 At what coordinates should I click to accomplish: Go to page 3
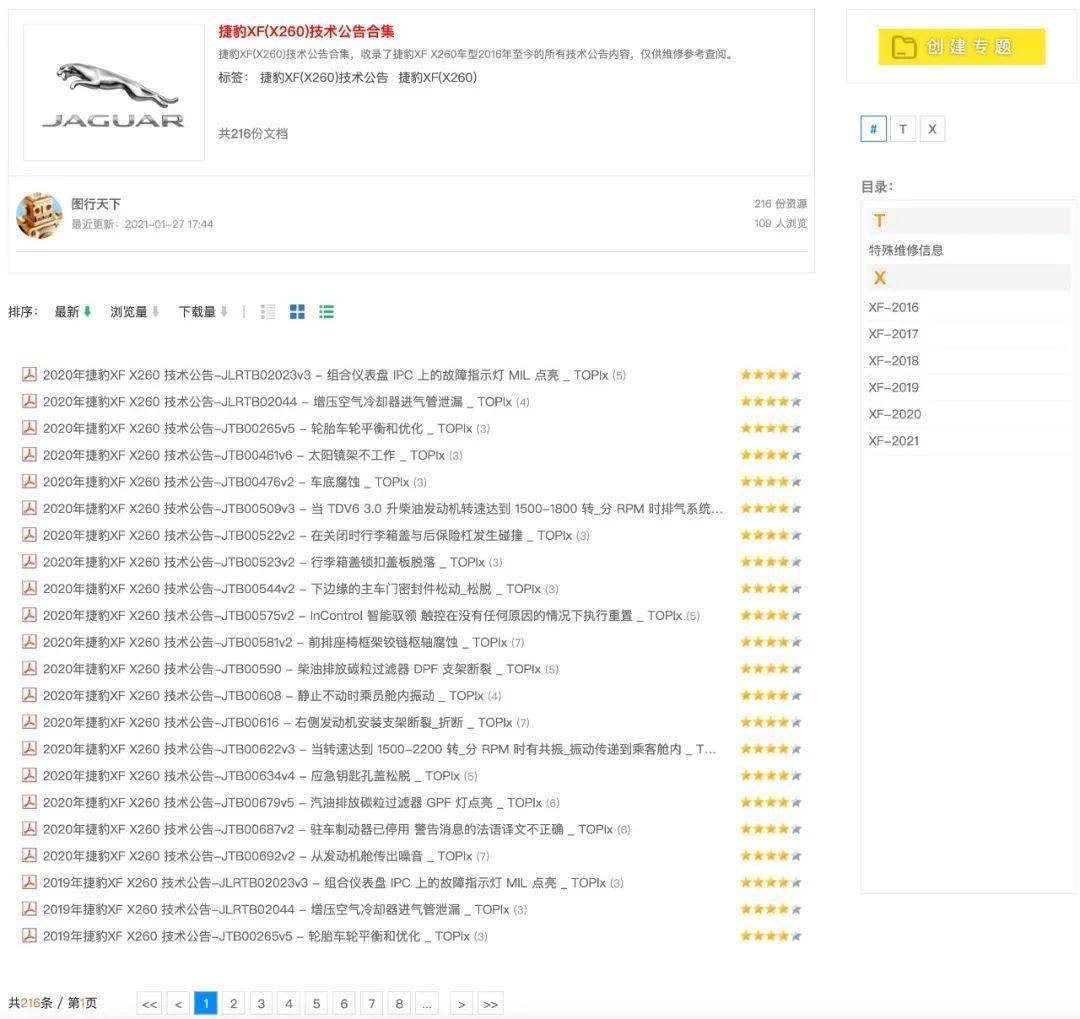click(261, 1003)
